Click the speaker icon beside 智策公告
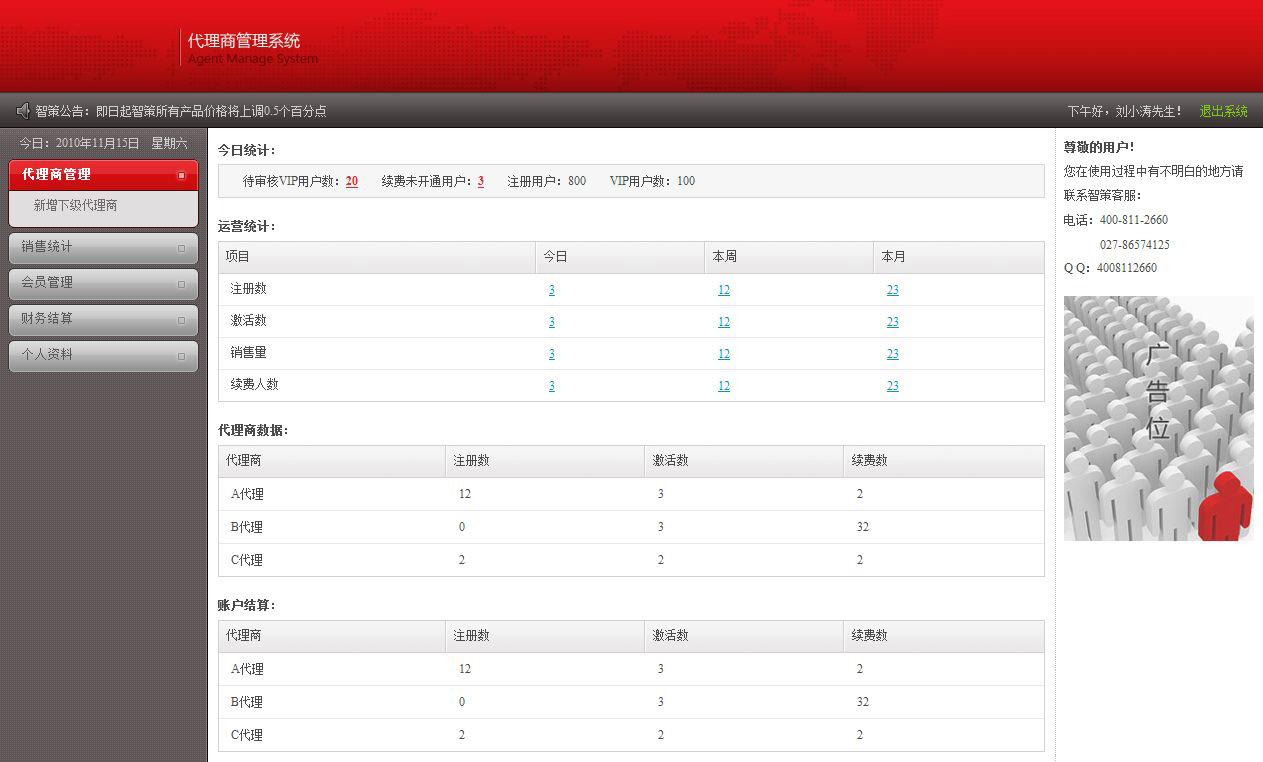 click(x=23, y=111)
